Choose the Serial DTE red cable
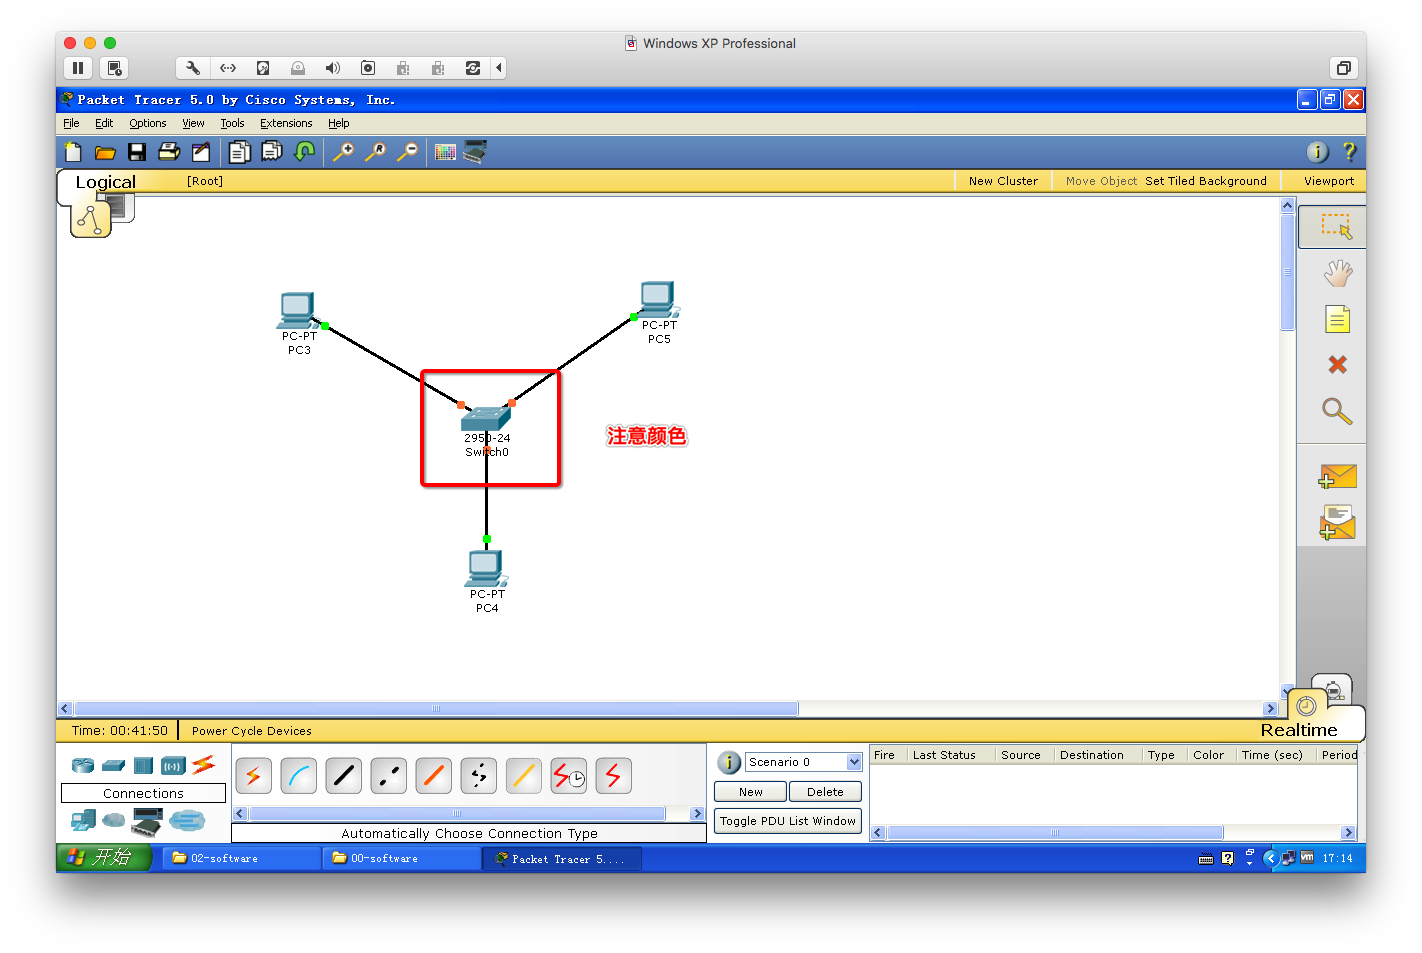Screen dimensions: 1422x953 pyautogui.click(x=614, y=776)
